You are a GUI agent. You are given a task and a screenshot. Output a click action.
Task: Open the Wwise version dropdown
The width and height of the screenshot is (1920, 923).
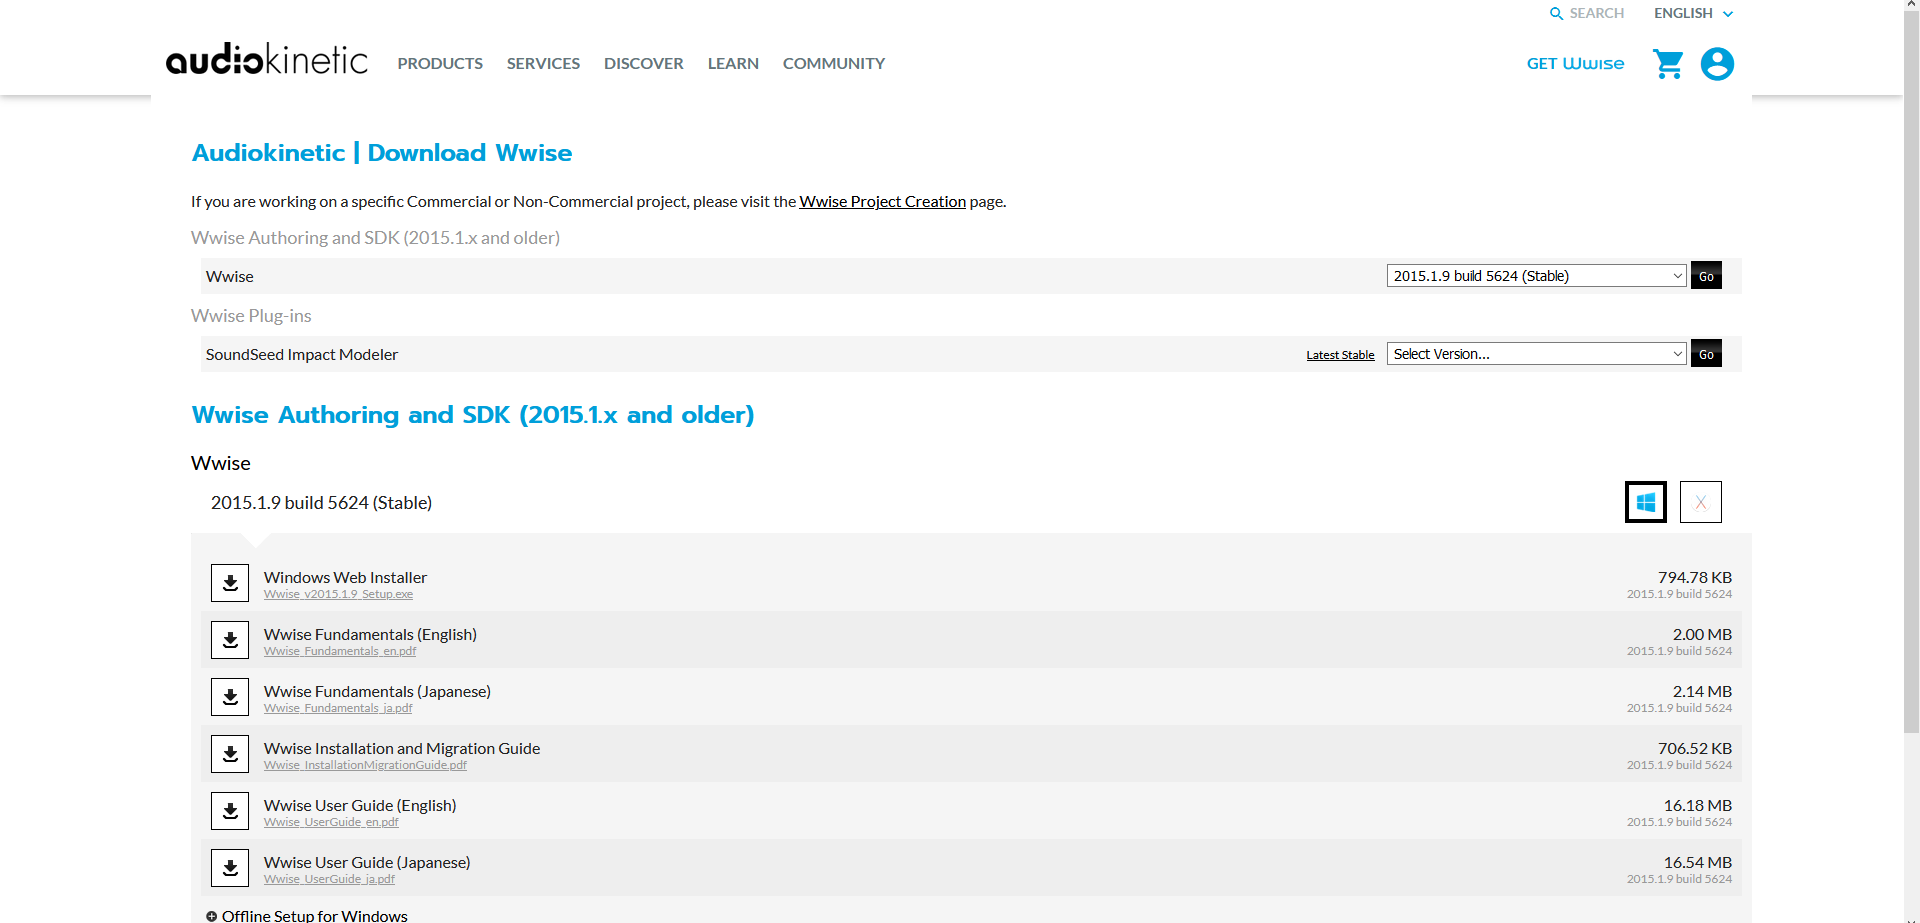(1536, 276)
